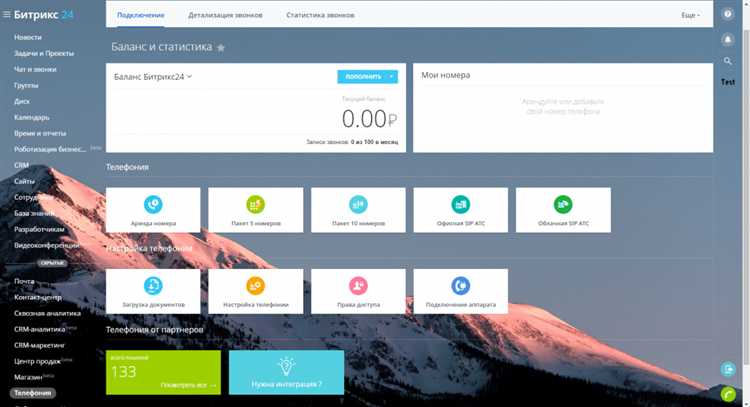The image size is (750, 407).
Task: Open Чат и звонки in the sidebar
Action: click(x=35, y=69)
